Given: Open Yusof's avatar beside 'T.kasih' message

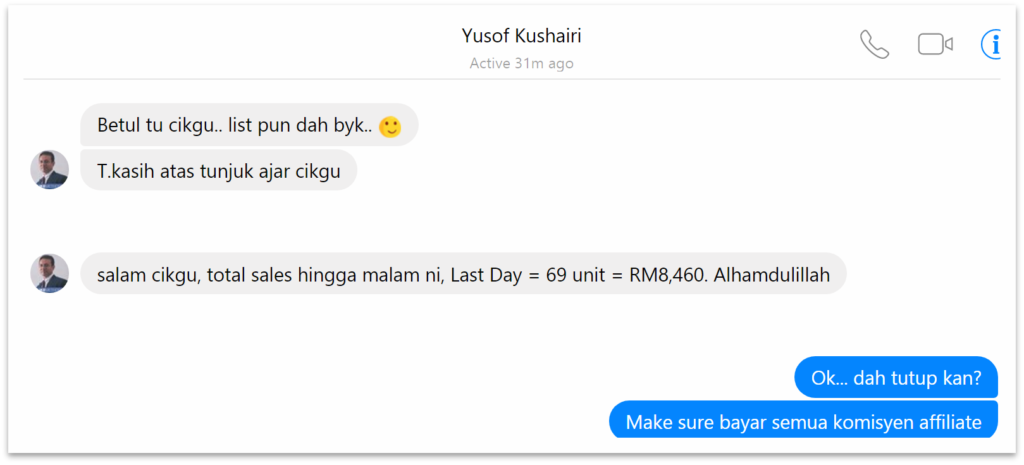Looking at the screenshot, I should pos(50,170).
